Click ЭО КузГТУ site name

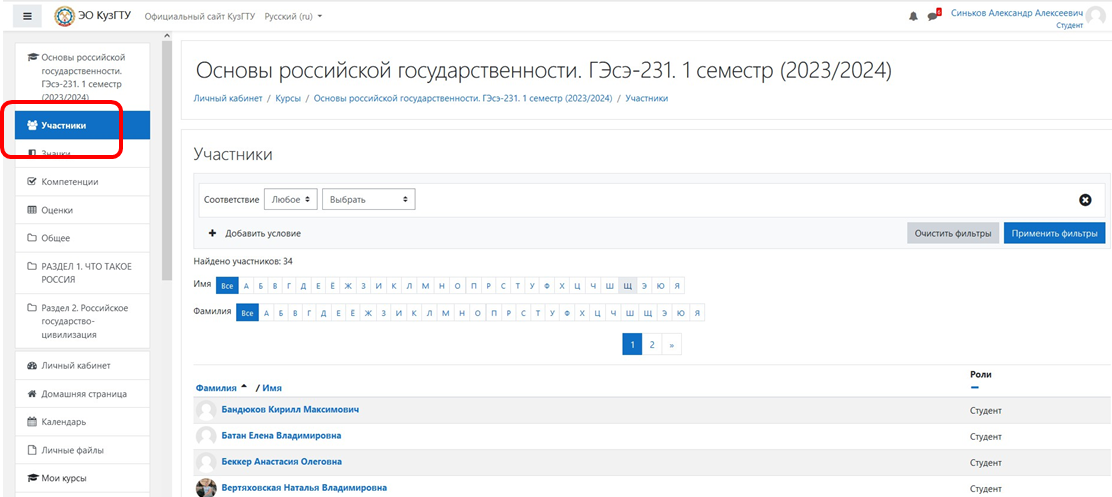pyautogui.click(x=104, y=16)
